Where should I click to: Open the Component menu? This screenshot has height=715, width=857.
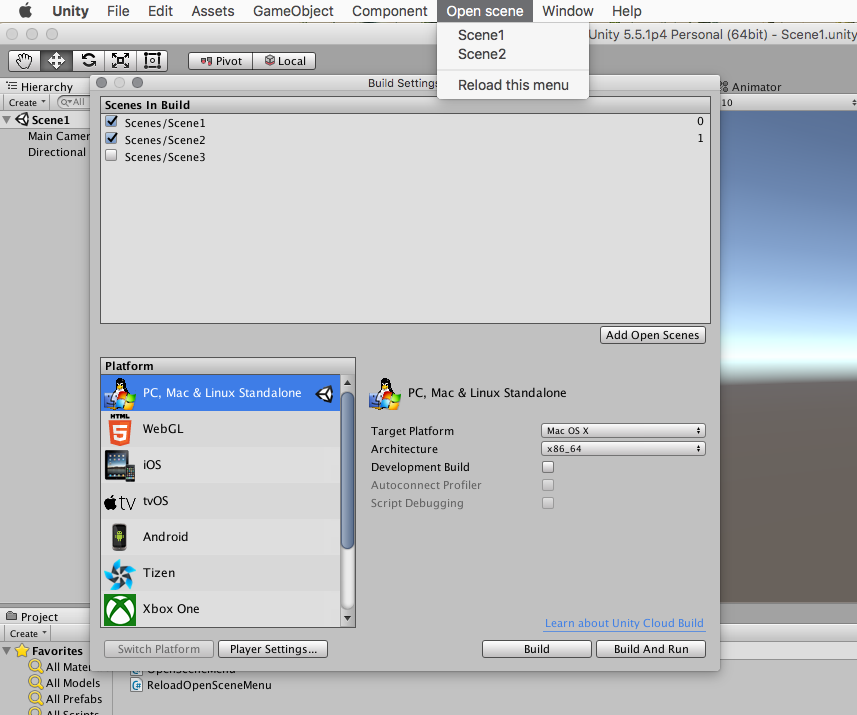tap(390, 11)
